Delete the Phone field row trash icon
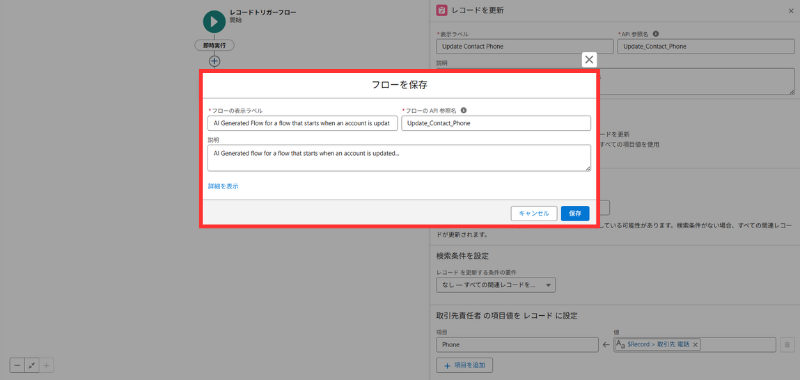This screenshot has width=800, height=380. [x=787, y=345]
